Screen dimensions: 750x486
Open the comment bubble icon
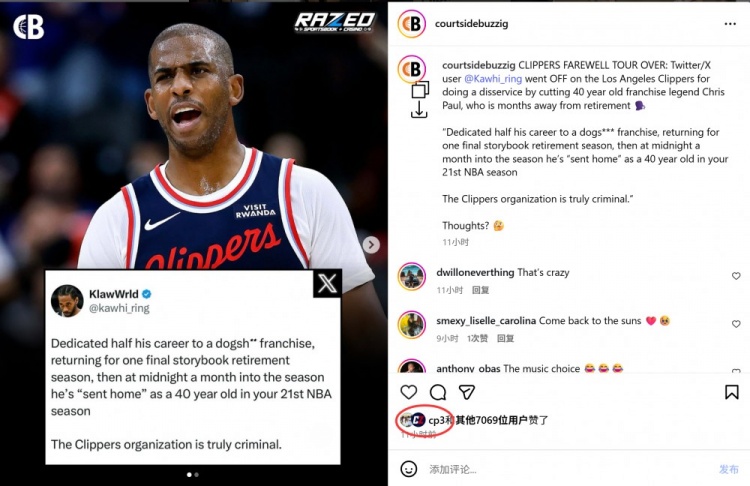[x=438, y=392]
